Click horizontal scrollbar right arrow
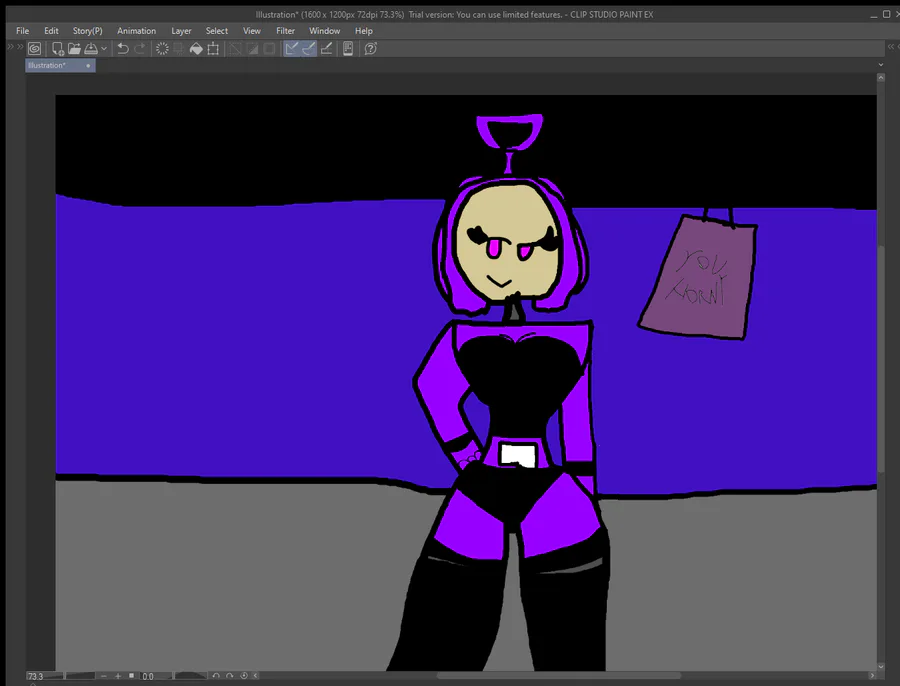 (872, 676)
